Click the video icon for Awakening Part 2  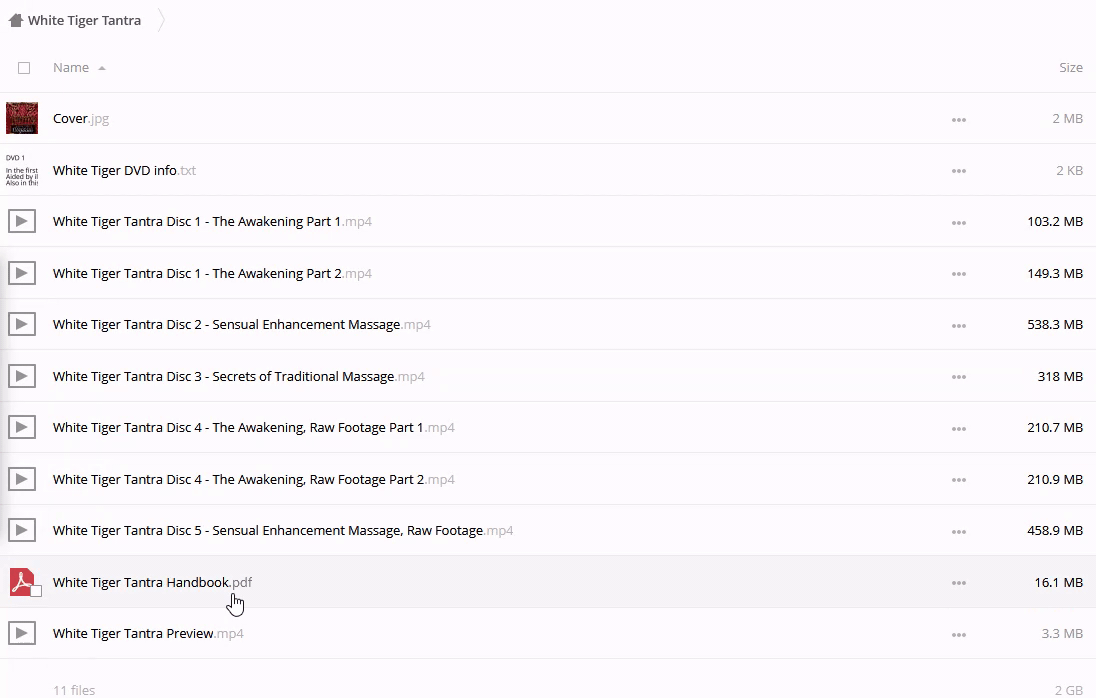(22, 273)
